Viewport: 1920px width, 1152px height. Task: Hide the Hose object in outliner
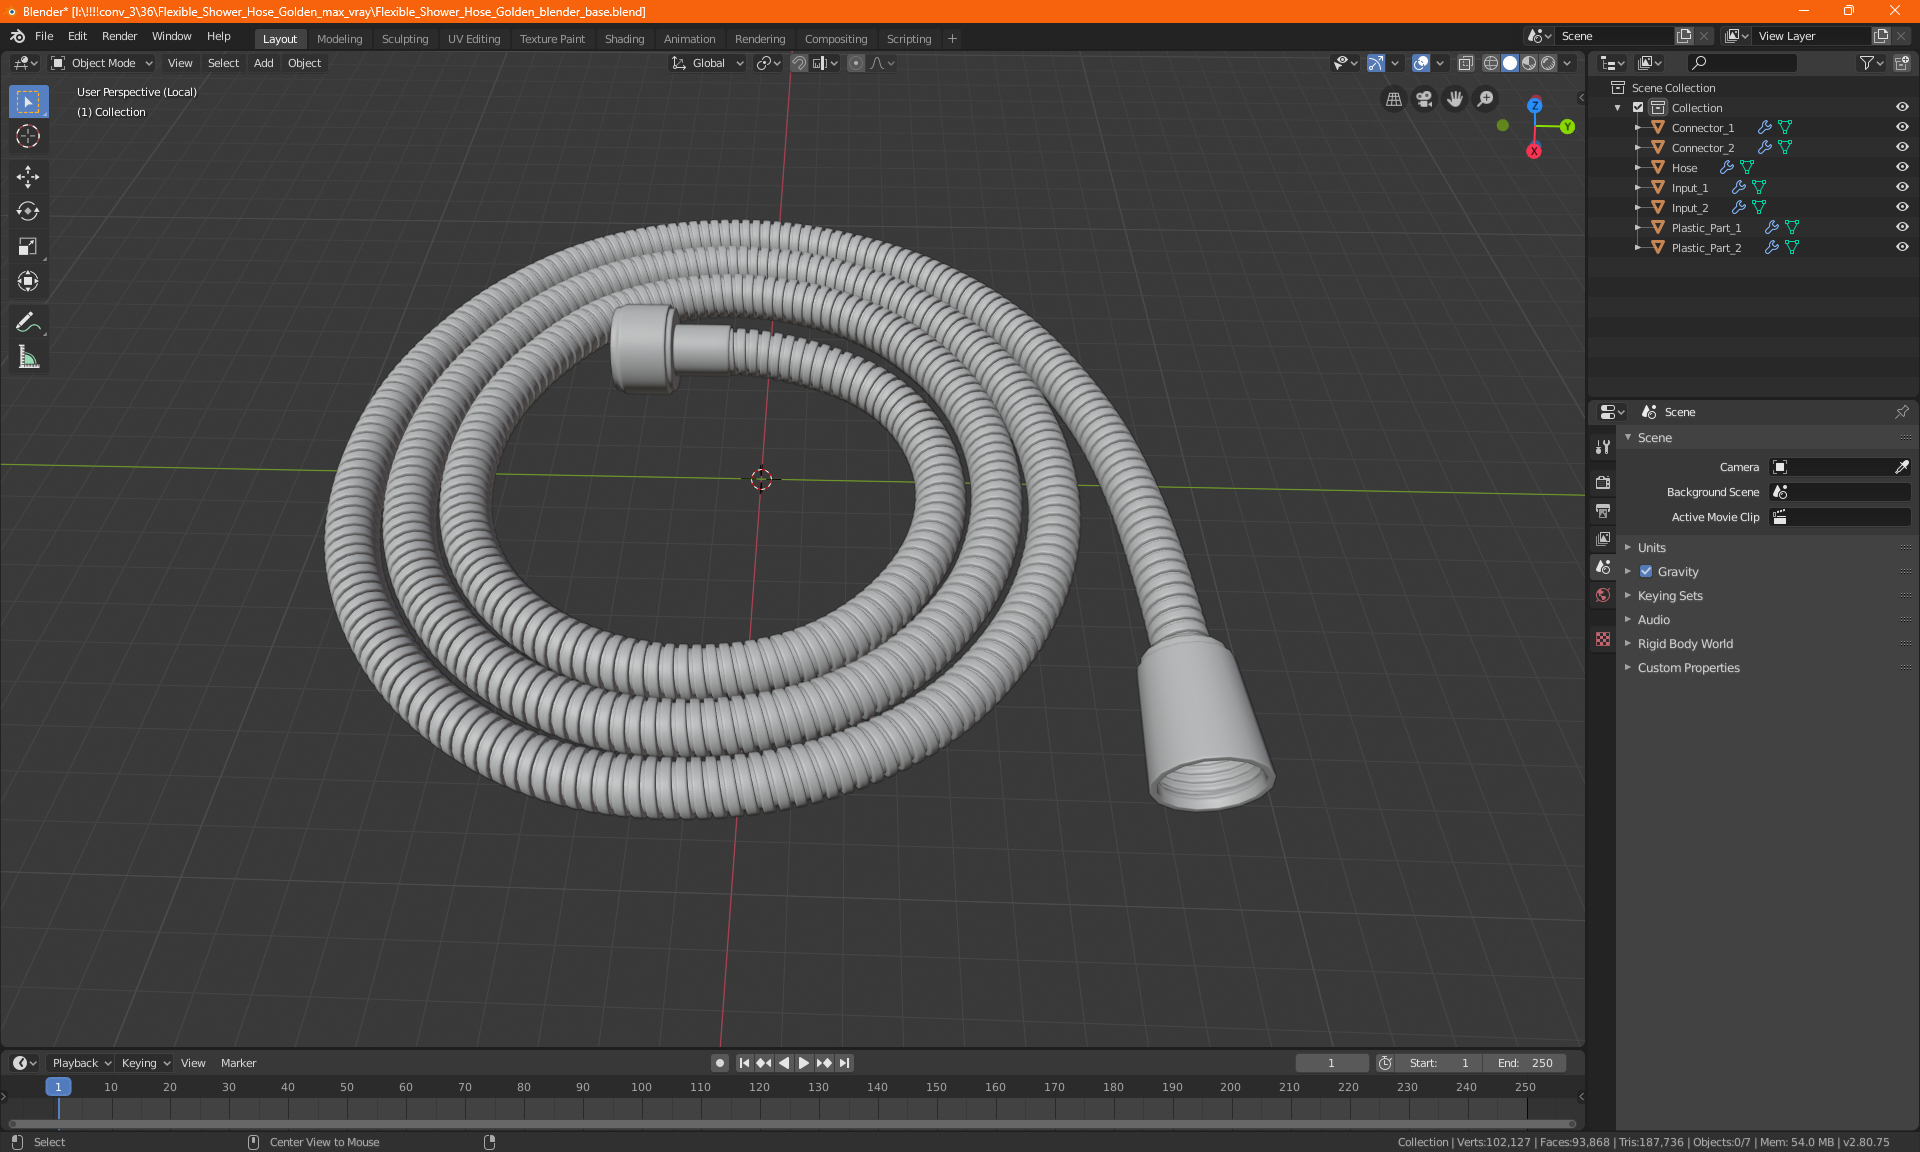pos(1902,167)
